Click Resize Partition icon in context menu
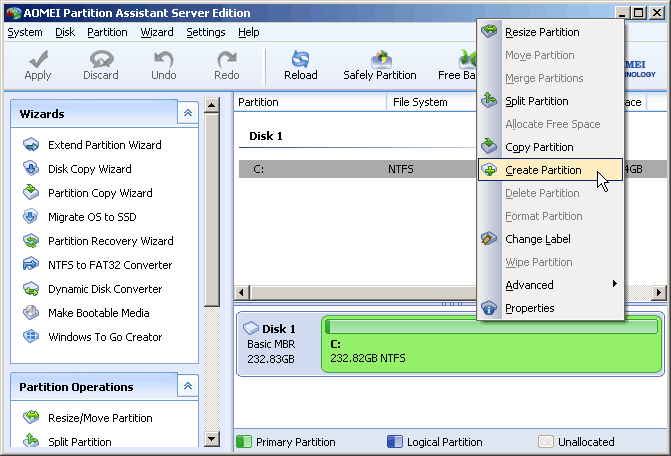 tap(489, 31)
